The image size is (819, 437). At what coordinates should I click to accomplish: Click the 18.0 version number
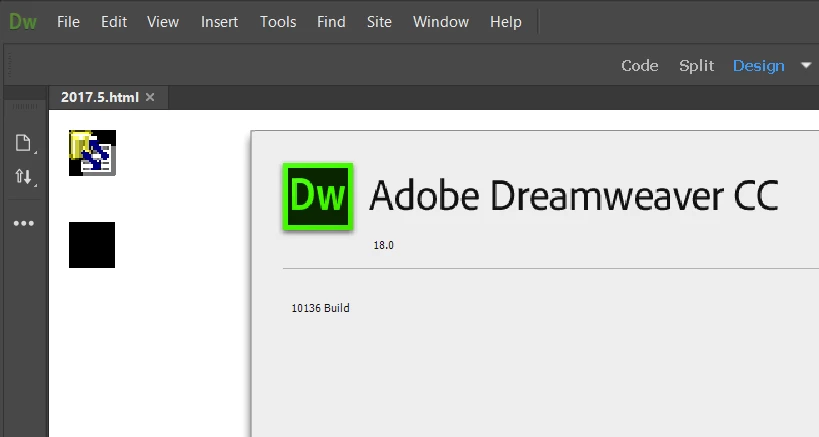click(383, 245)
